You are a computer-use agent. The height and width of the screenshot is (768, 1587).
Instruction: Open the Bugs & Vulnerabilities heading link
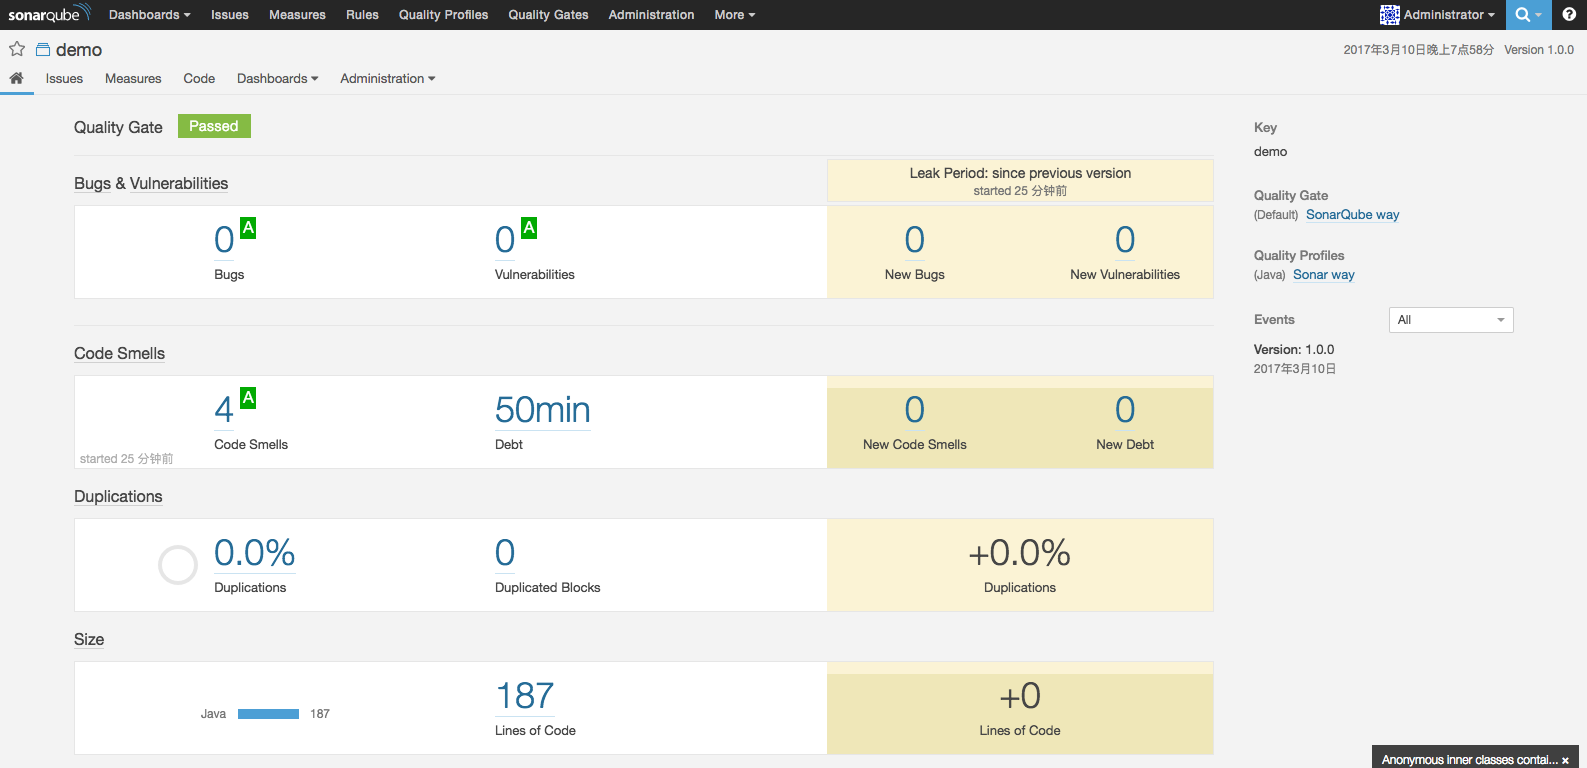click(x=151, y=184)
